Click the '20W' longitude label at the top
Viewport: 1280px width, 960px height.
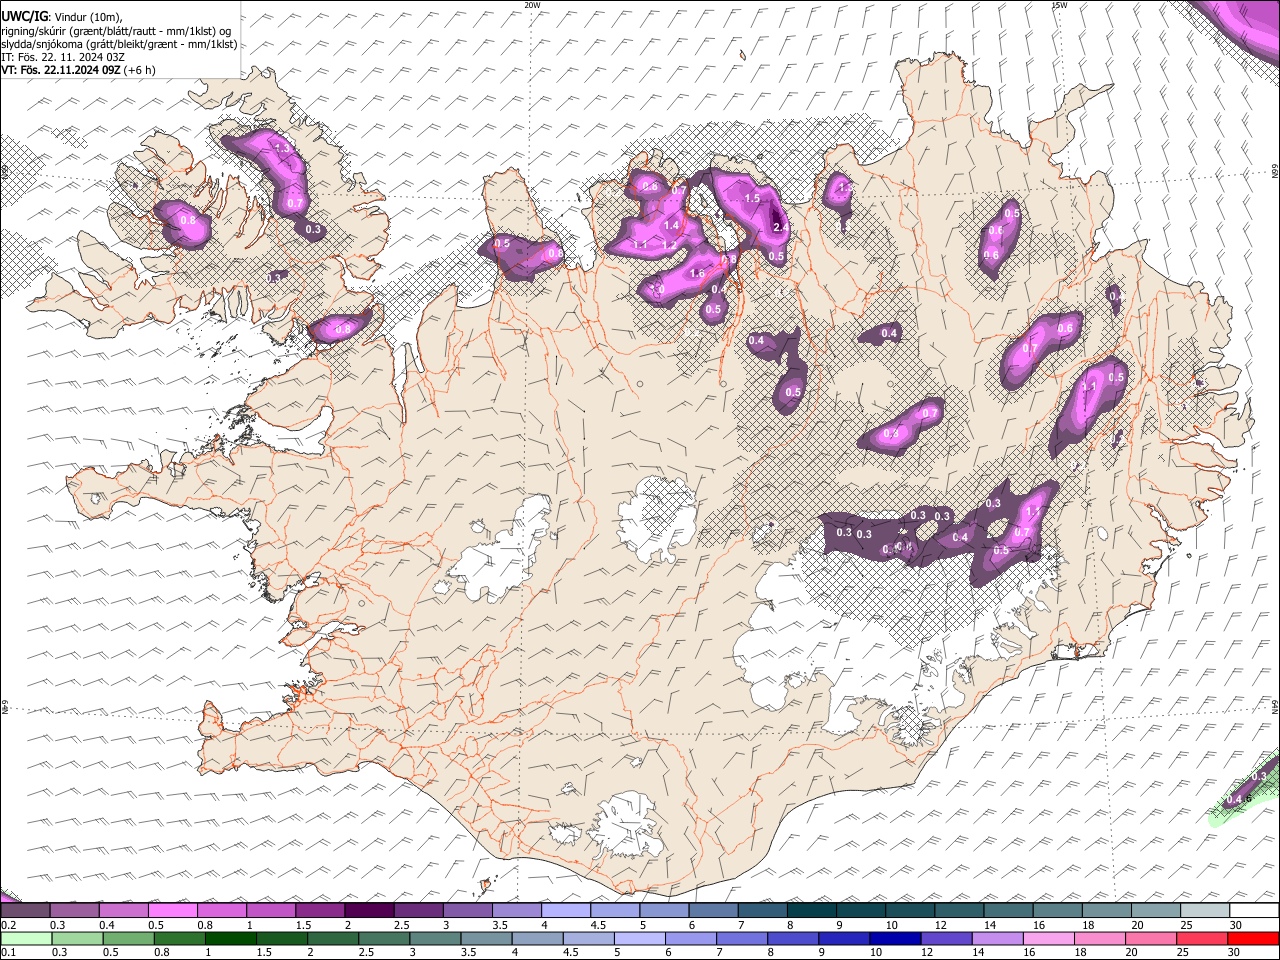(x=532, y=5)
